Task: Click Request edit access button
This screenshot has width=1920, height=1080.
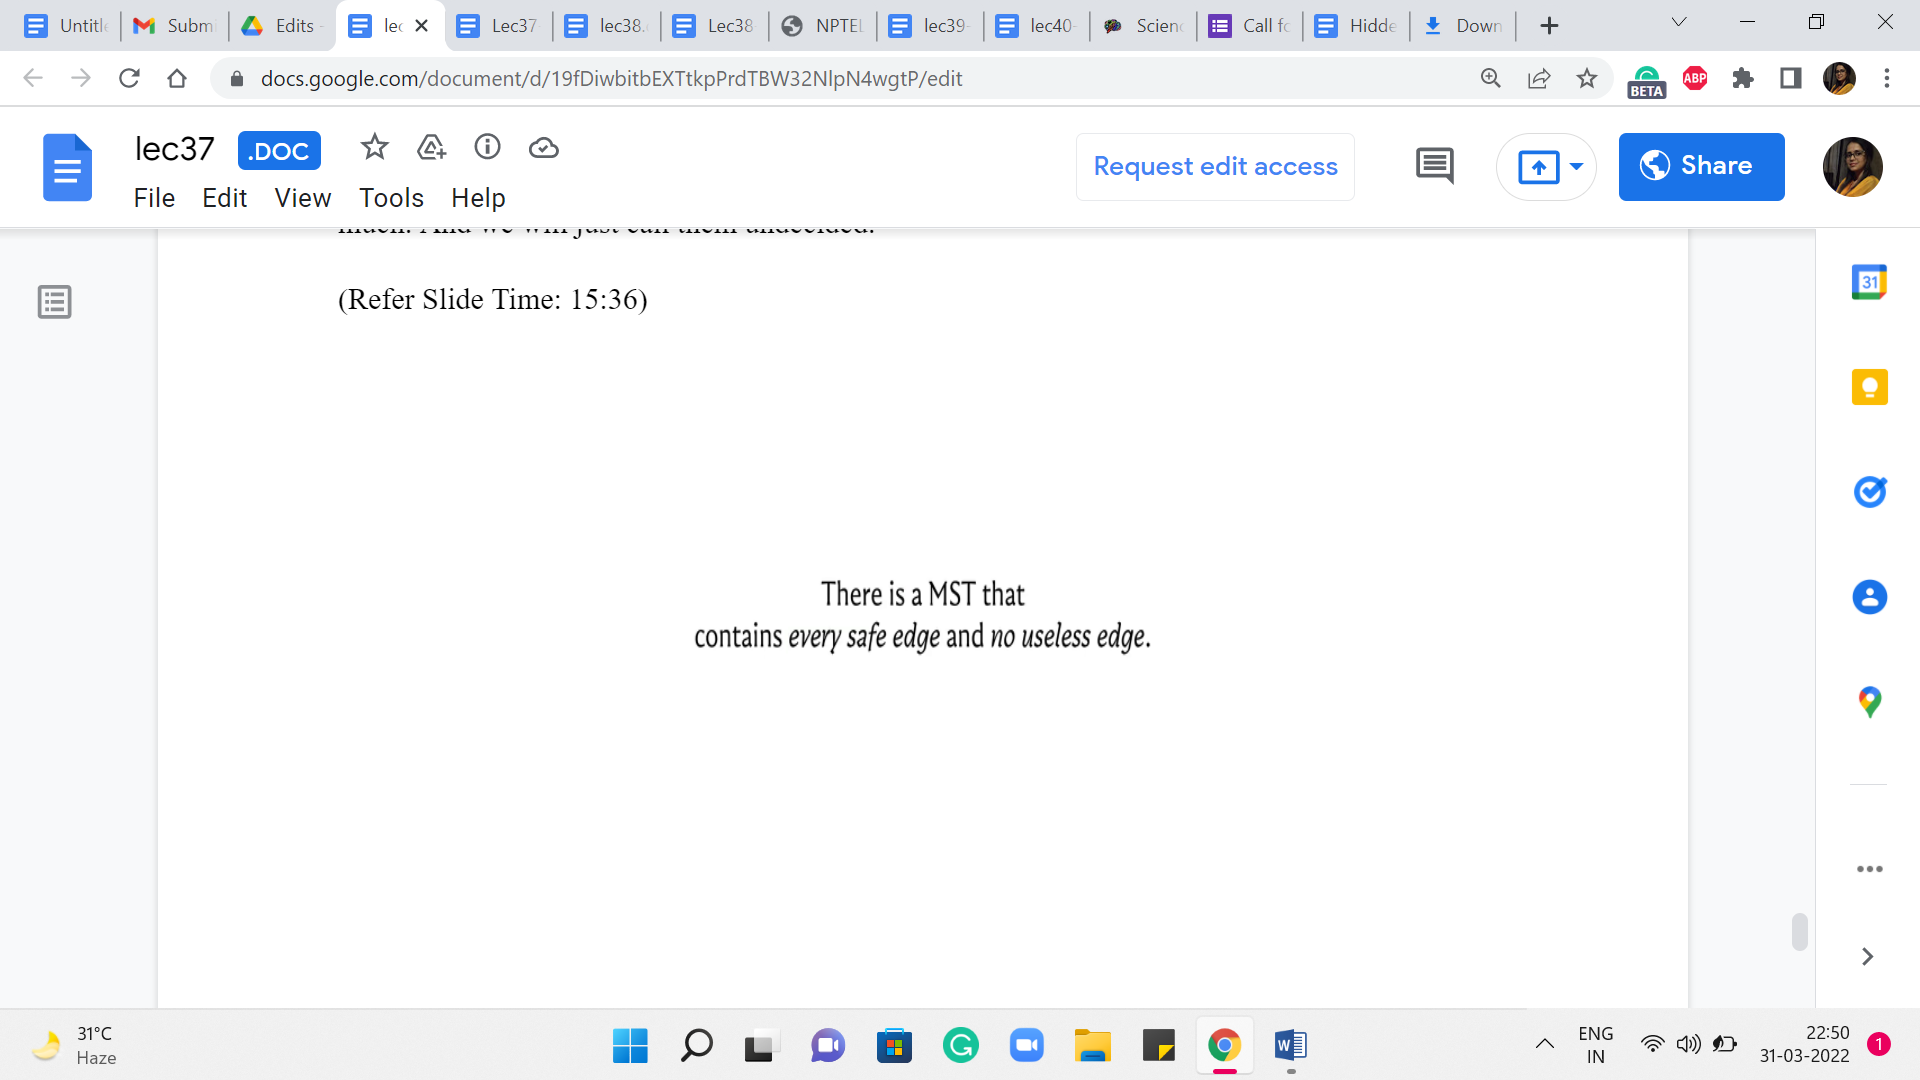Action: (x=1215, y=166)
